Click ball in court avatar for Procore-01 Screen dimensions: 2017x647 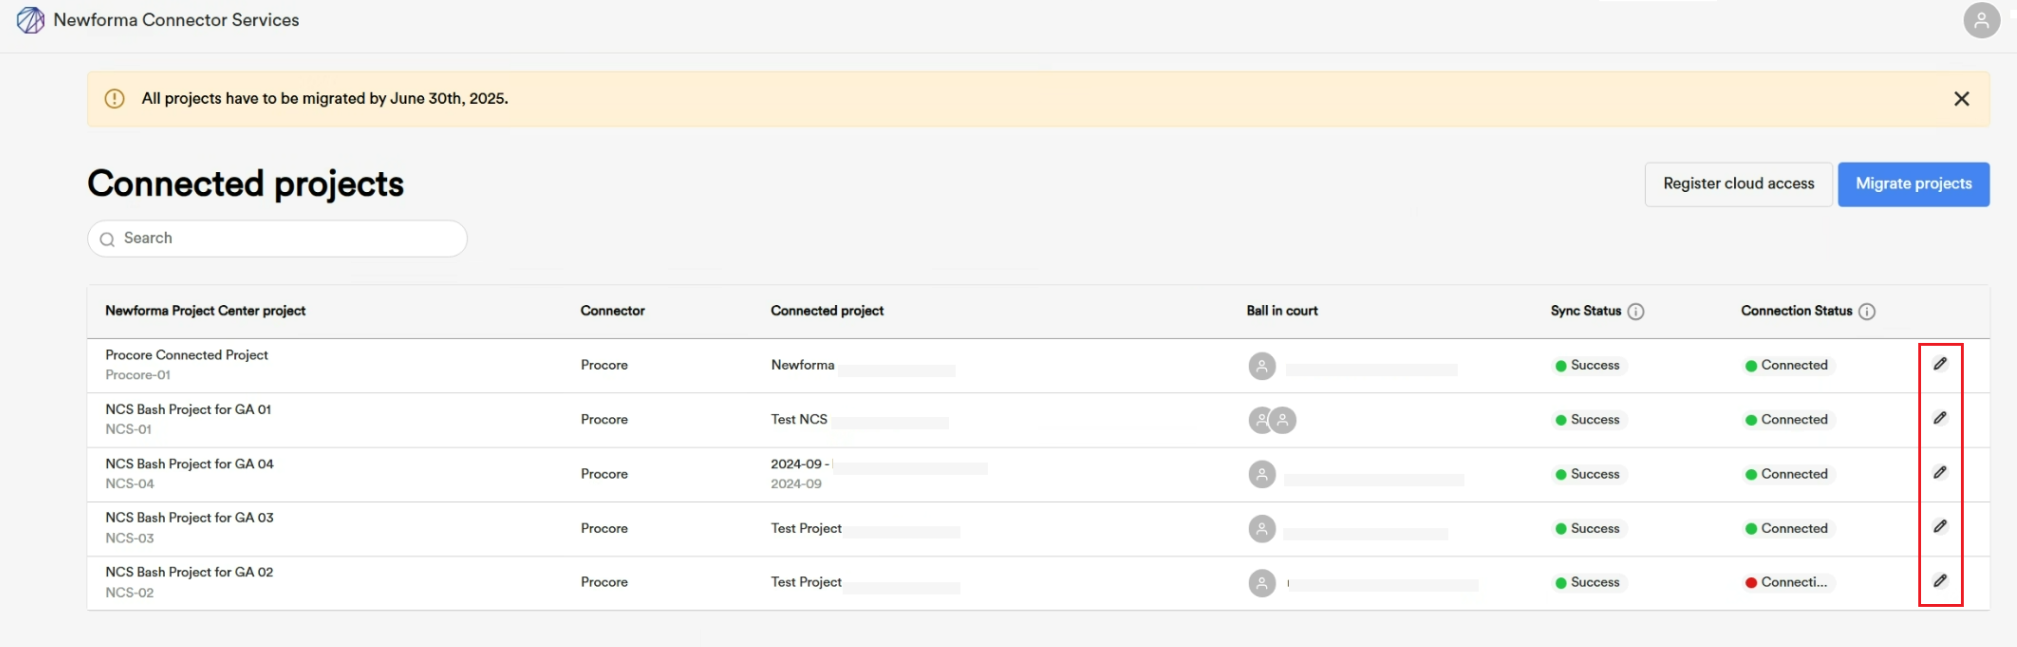tap(1262, 366)
